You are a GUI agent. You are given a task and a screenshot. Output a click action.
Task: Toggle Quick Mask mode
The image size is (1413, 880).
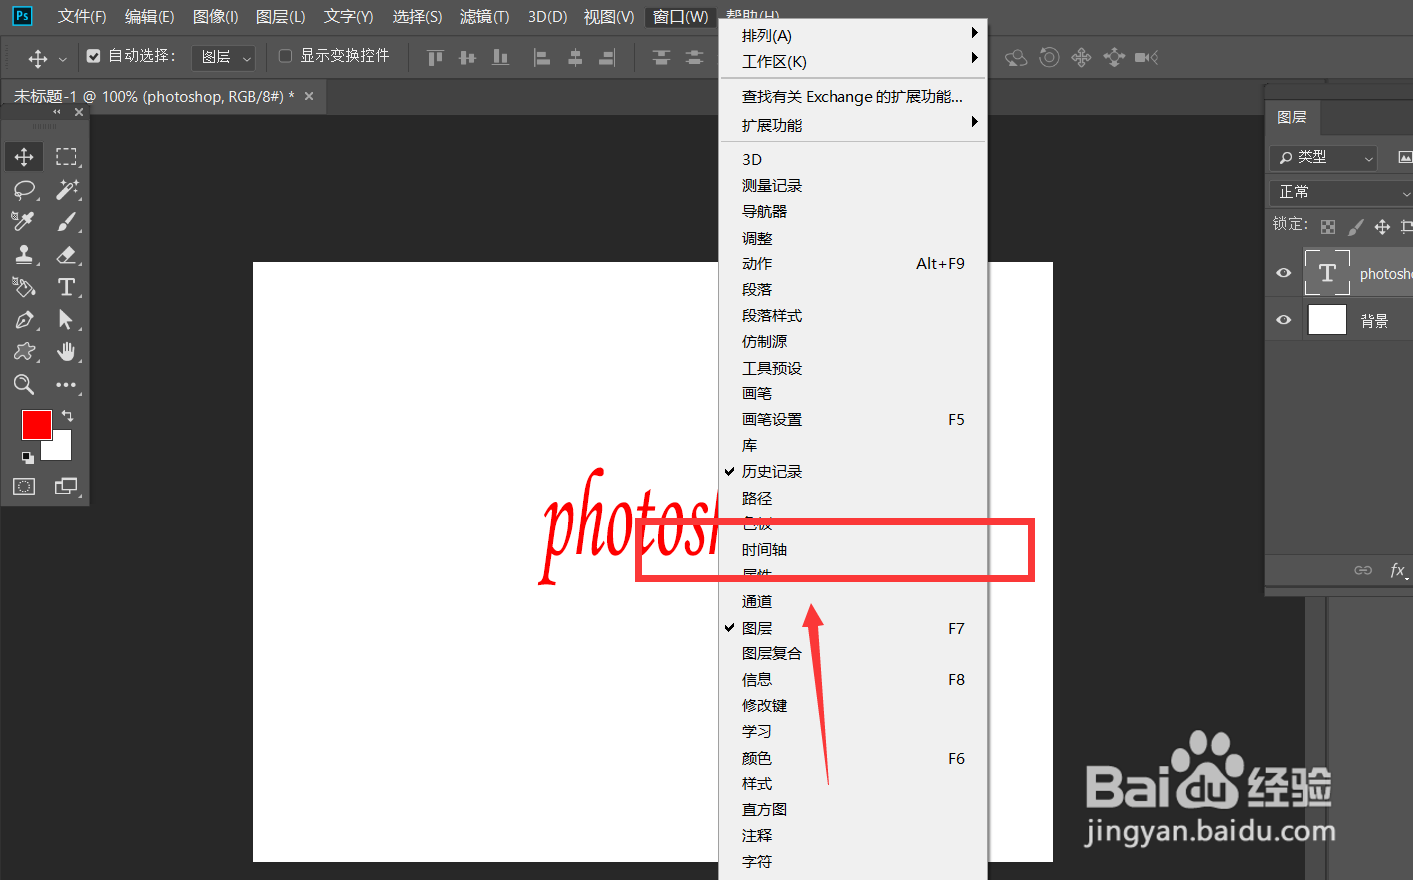click(x=24, y=487)
